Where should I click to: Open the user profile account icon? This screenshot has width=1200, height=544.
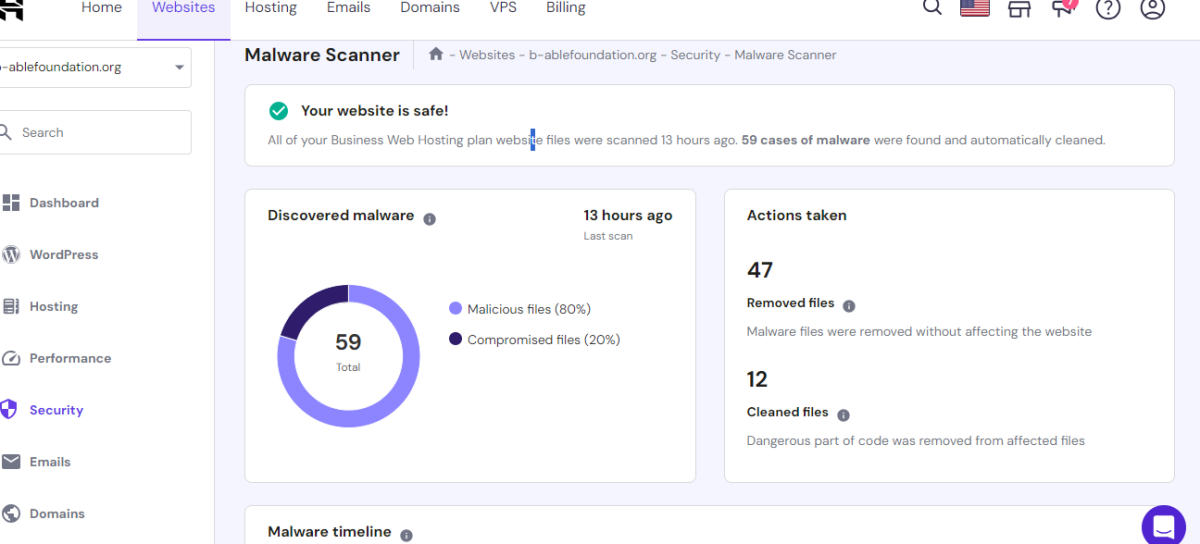click(1152, 9)
